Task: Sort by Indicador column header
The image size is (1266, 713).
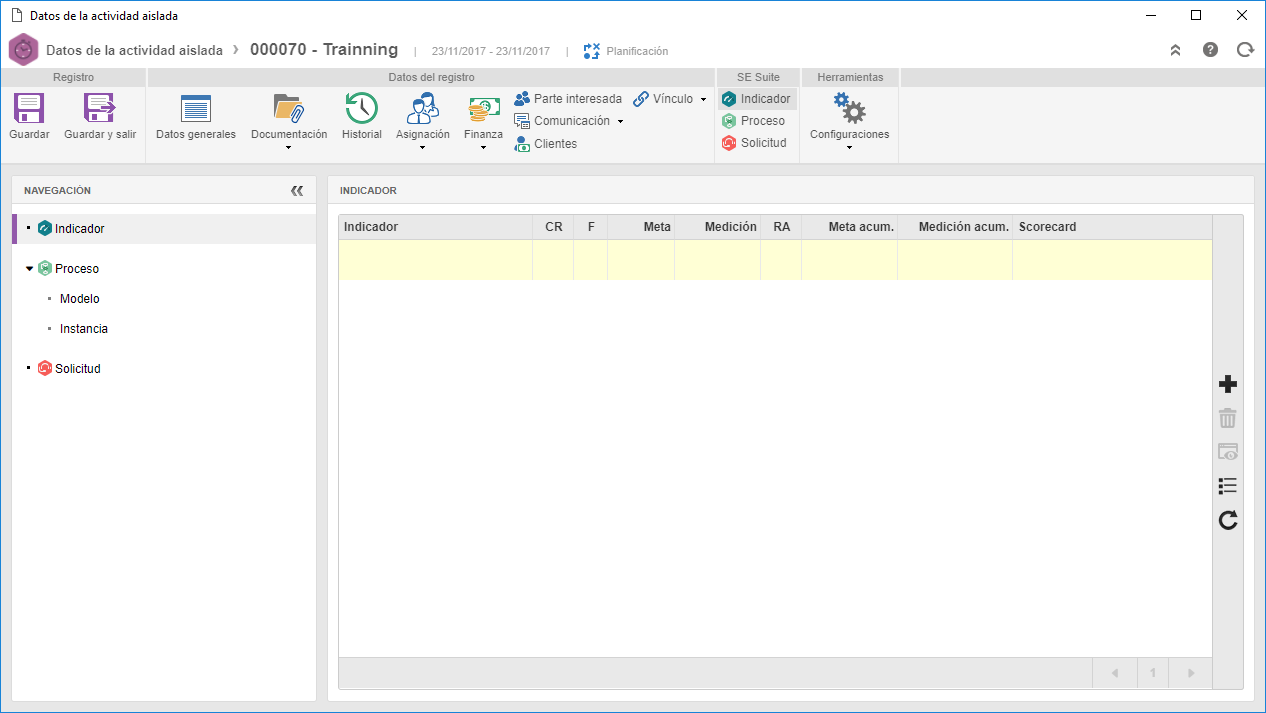Action: click(x=435, y=227)
